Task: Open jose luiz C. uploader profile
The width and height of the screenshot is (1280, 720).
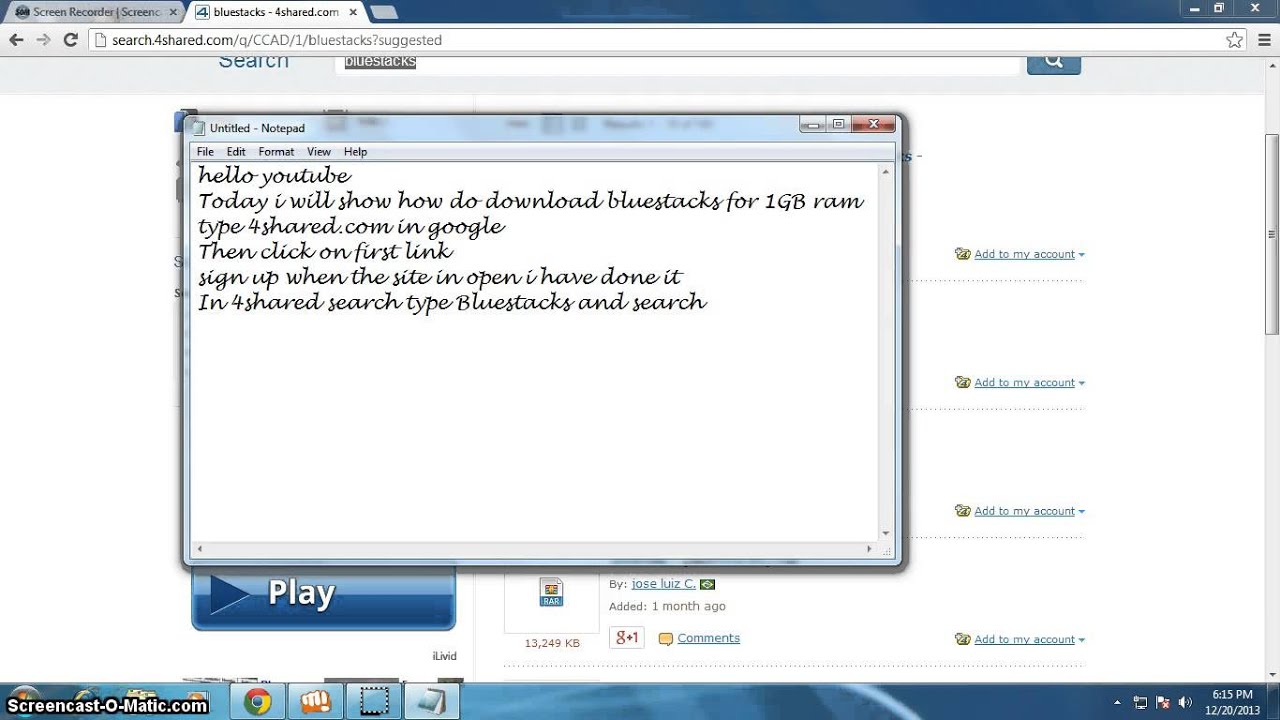Action: [663, 583]
